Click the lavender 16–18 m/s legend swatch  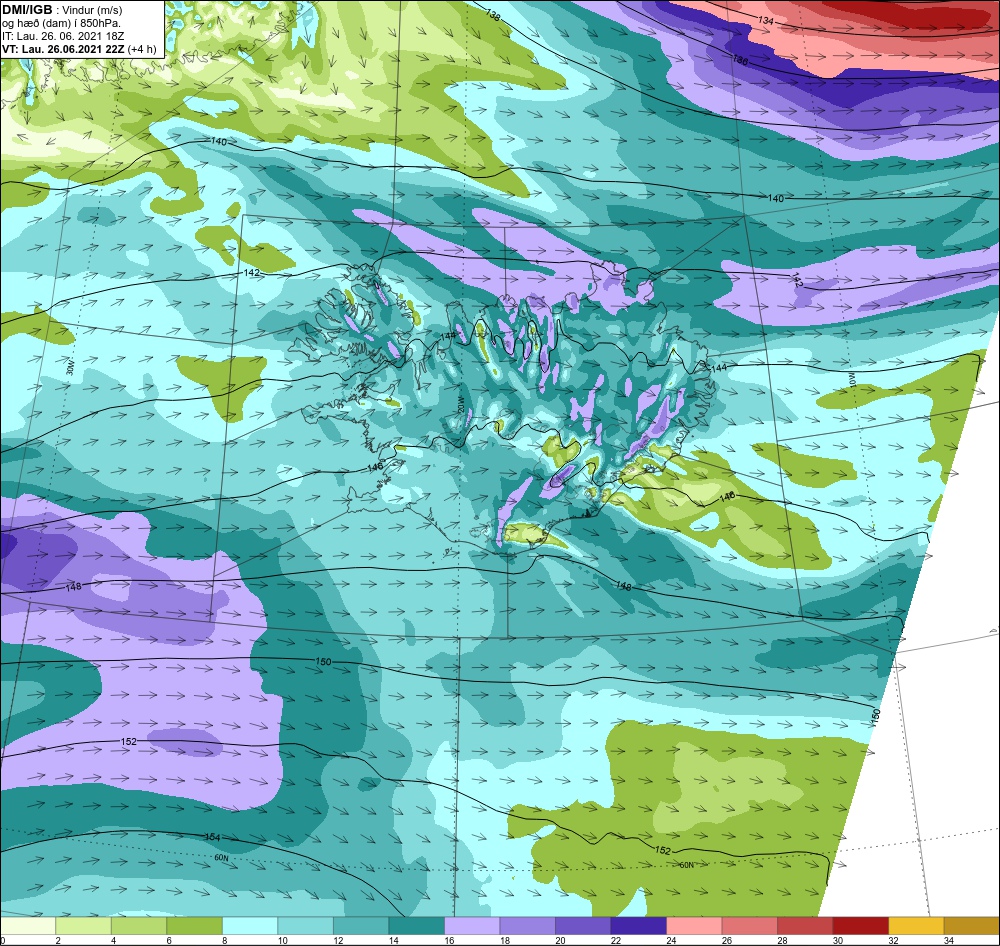(472, 926)
